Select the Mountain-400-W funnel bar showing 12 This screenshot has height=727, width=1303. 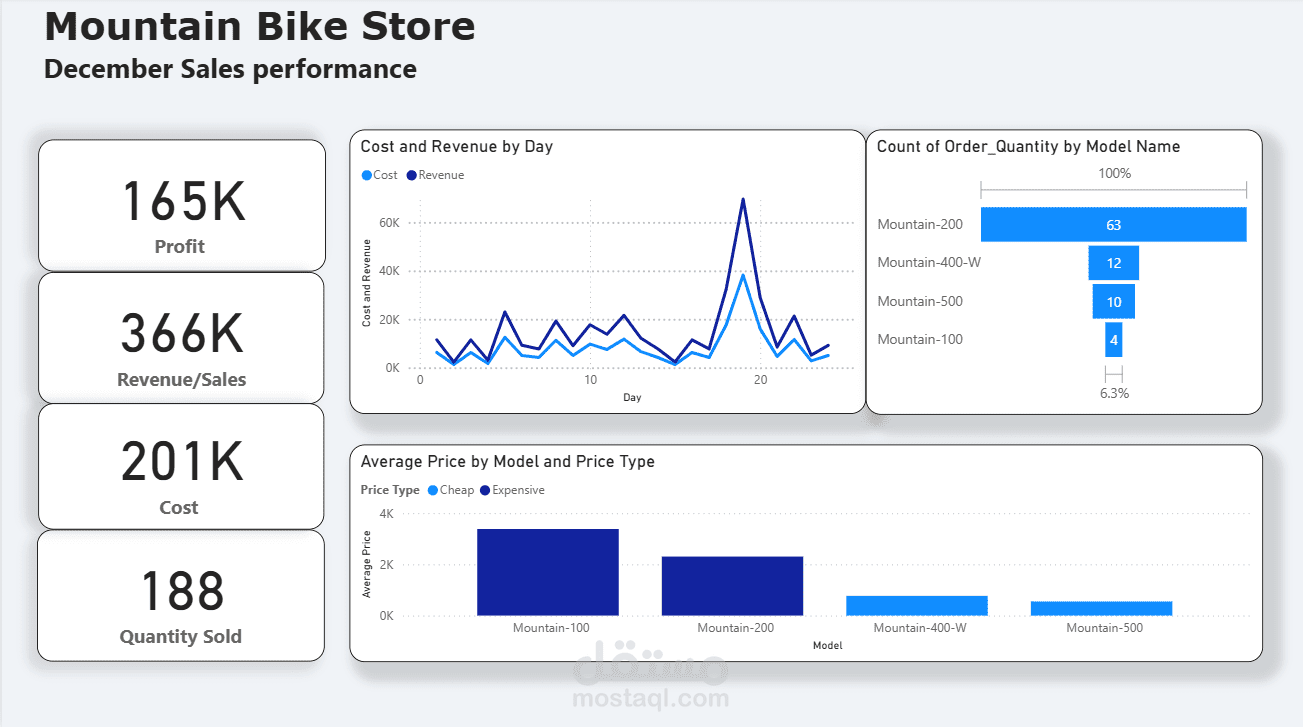point(1113,263)
